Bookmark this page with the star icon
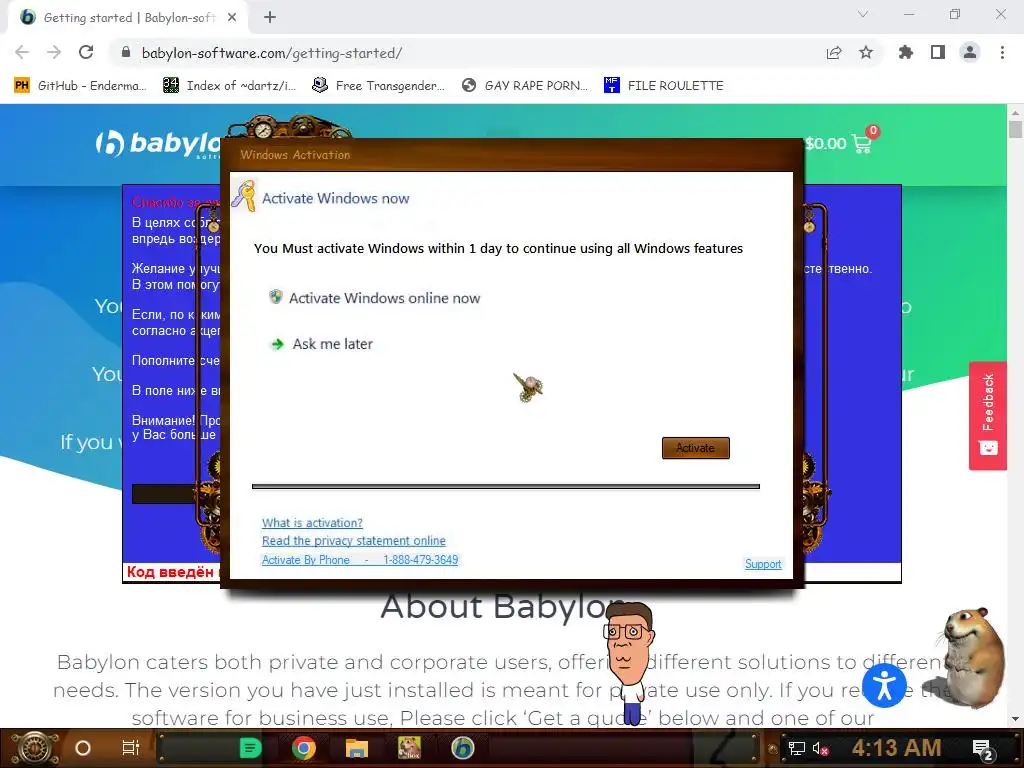Screen dimensions: 1024x768 [866, 52]
